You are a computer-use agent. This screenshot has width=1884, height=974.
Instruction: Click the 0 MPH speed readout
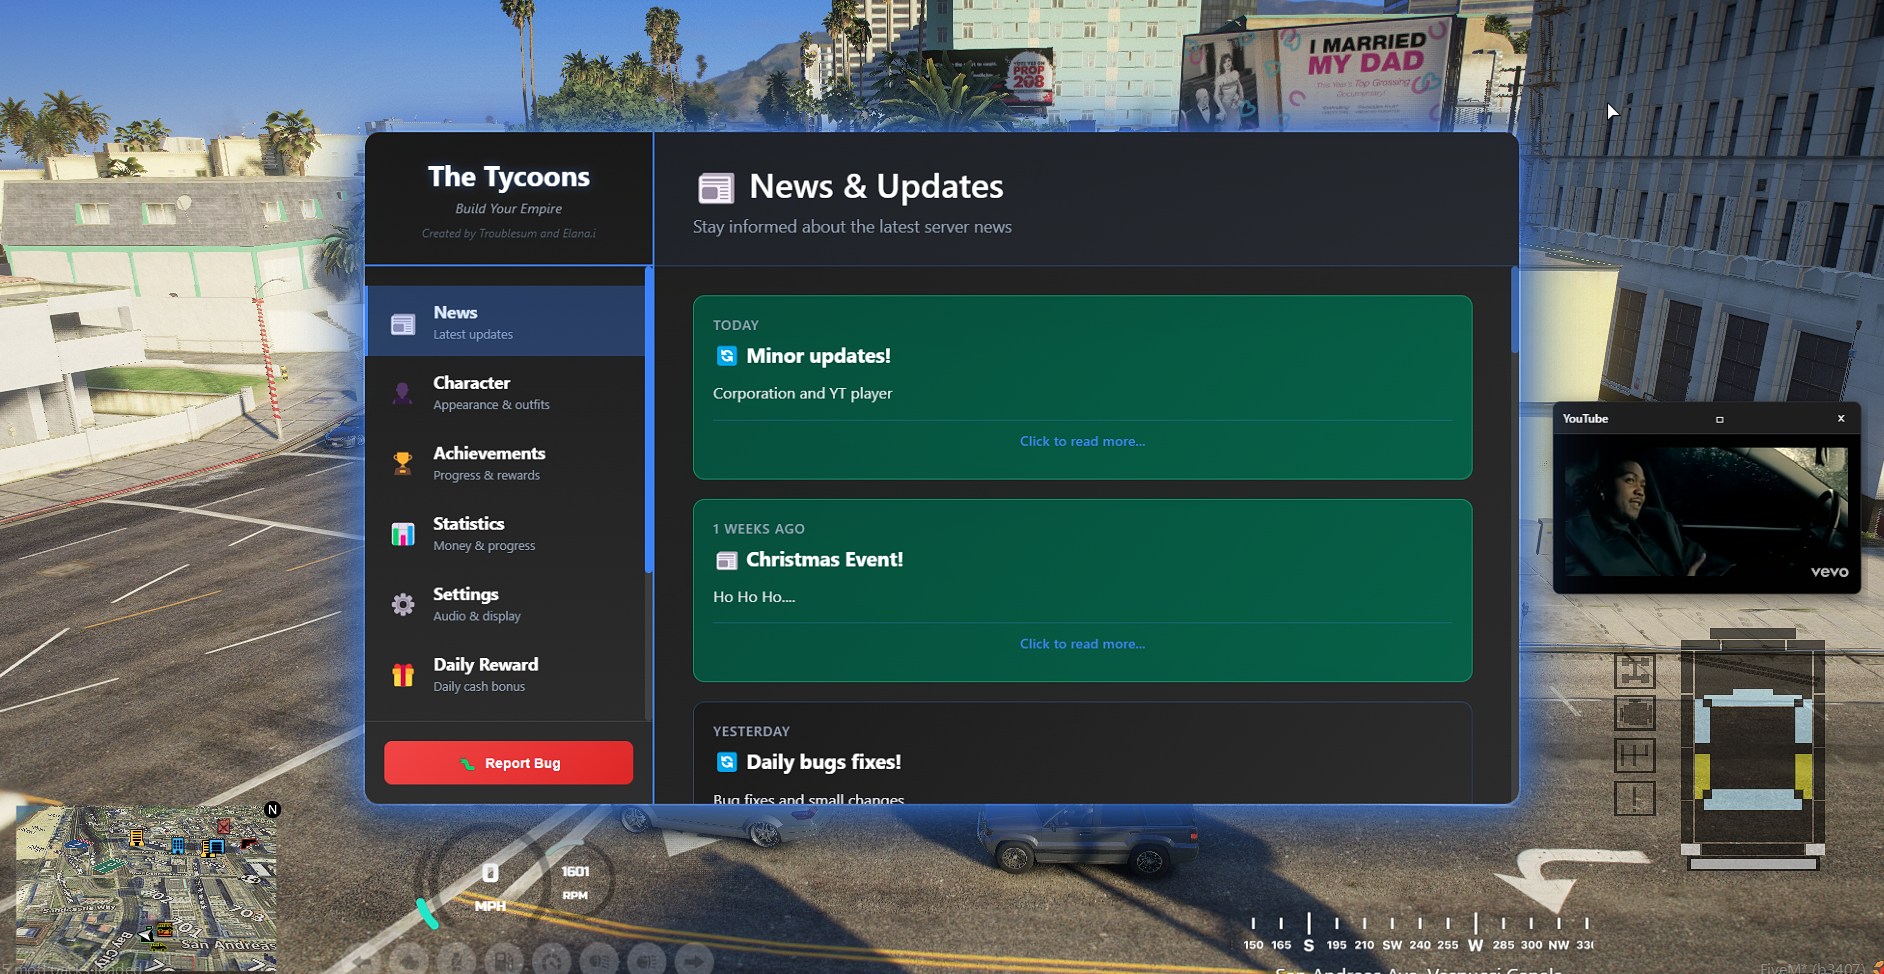tap(490, 887)
